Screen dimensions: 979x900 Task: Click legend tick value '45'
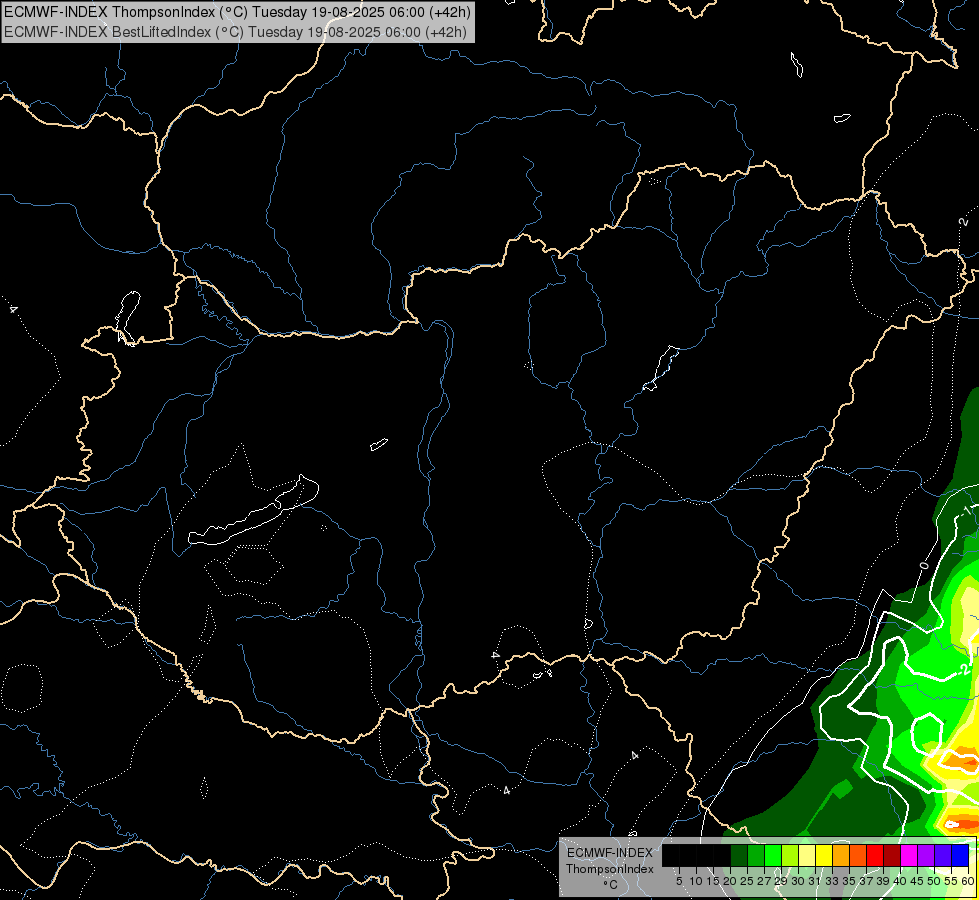pyautogui.click(x=917, y=881)
